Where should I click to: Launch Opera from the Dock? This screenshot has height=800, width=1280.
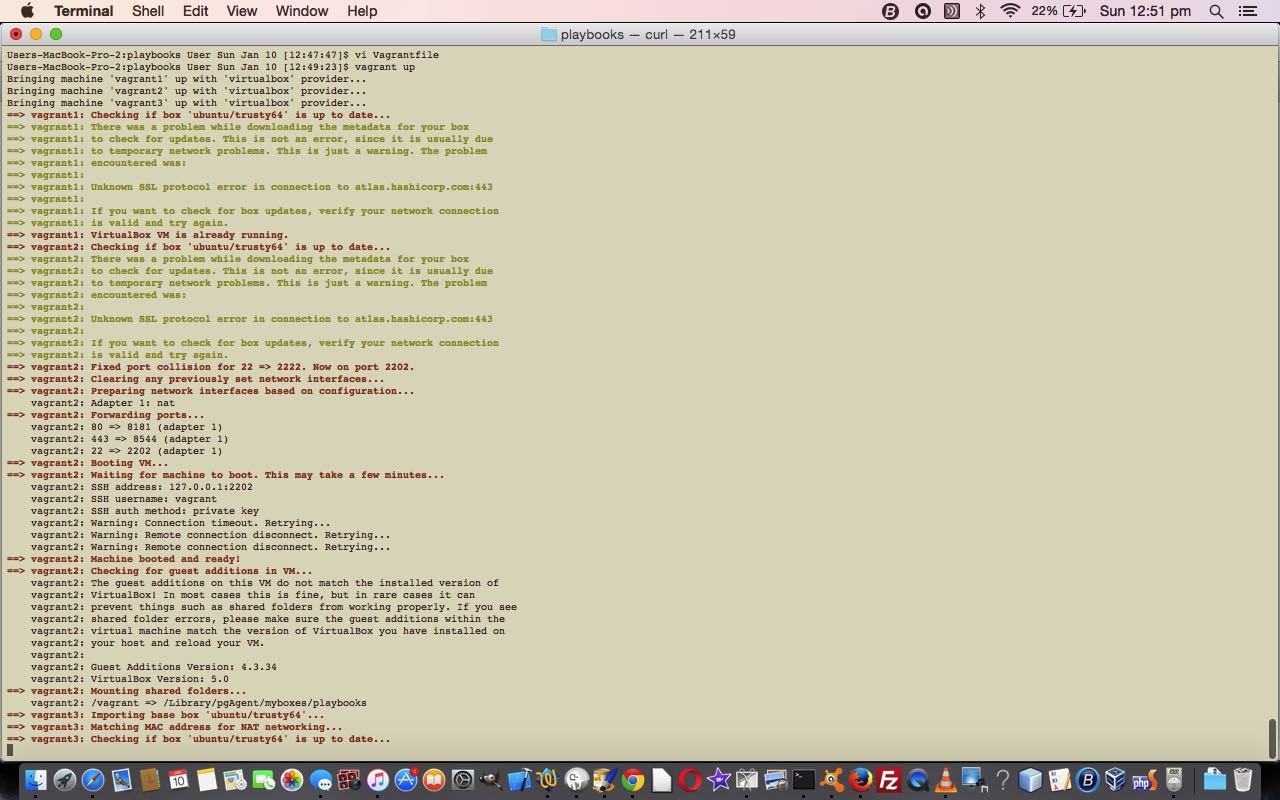point(690,780)
